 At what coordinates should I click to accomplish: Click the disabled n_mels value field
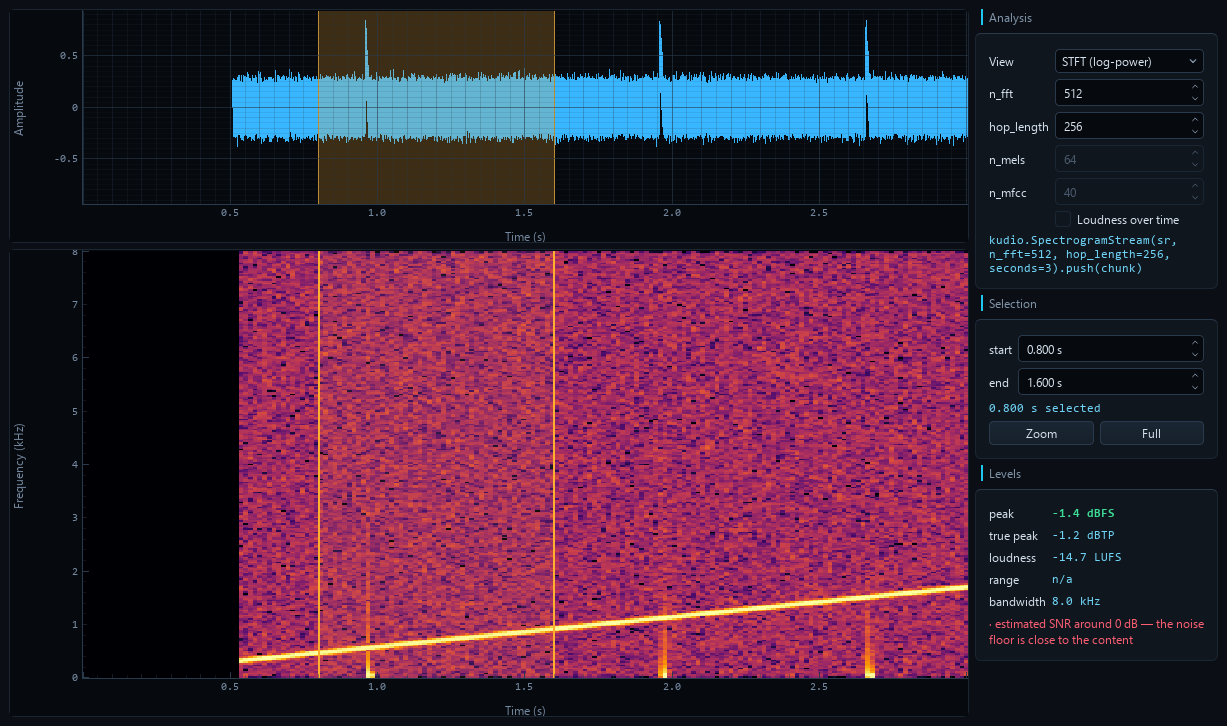pyautogui.click(x=1129, y=158)
